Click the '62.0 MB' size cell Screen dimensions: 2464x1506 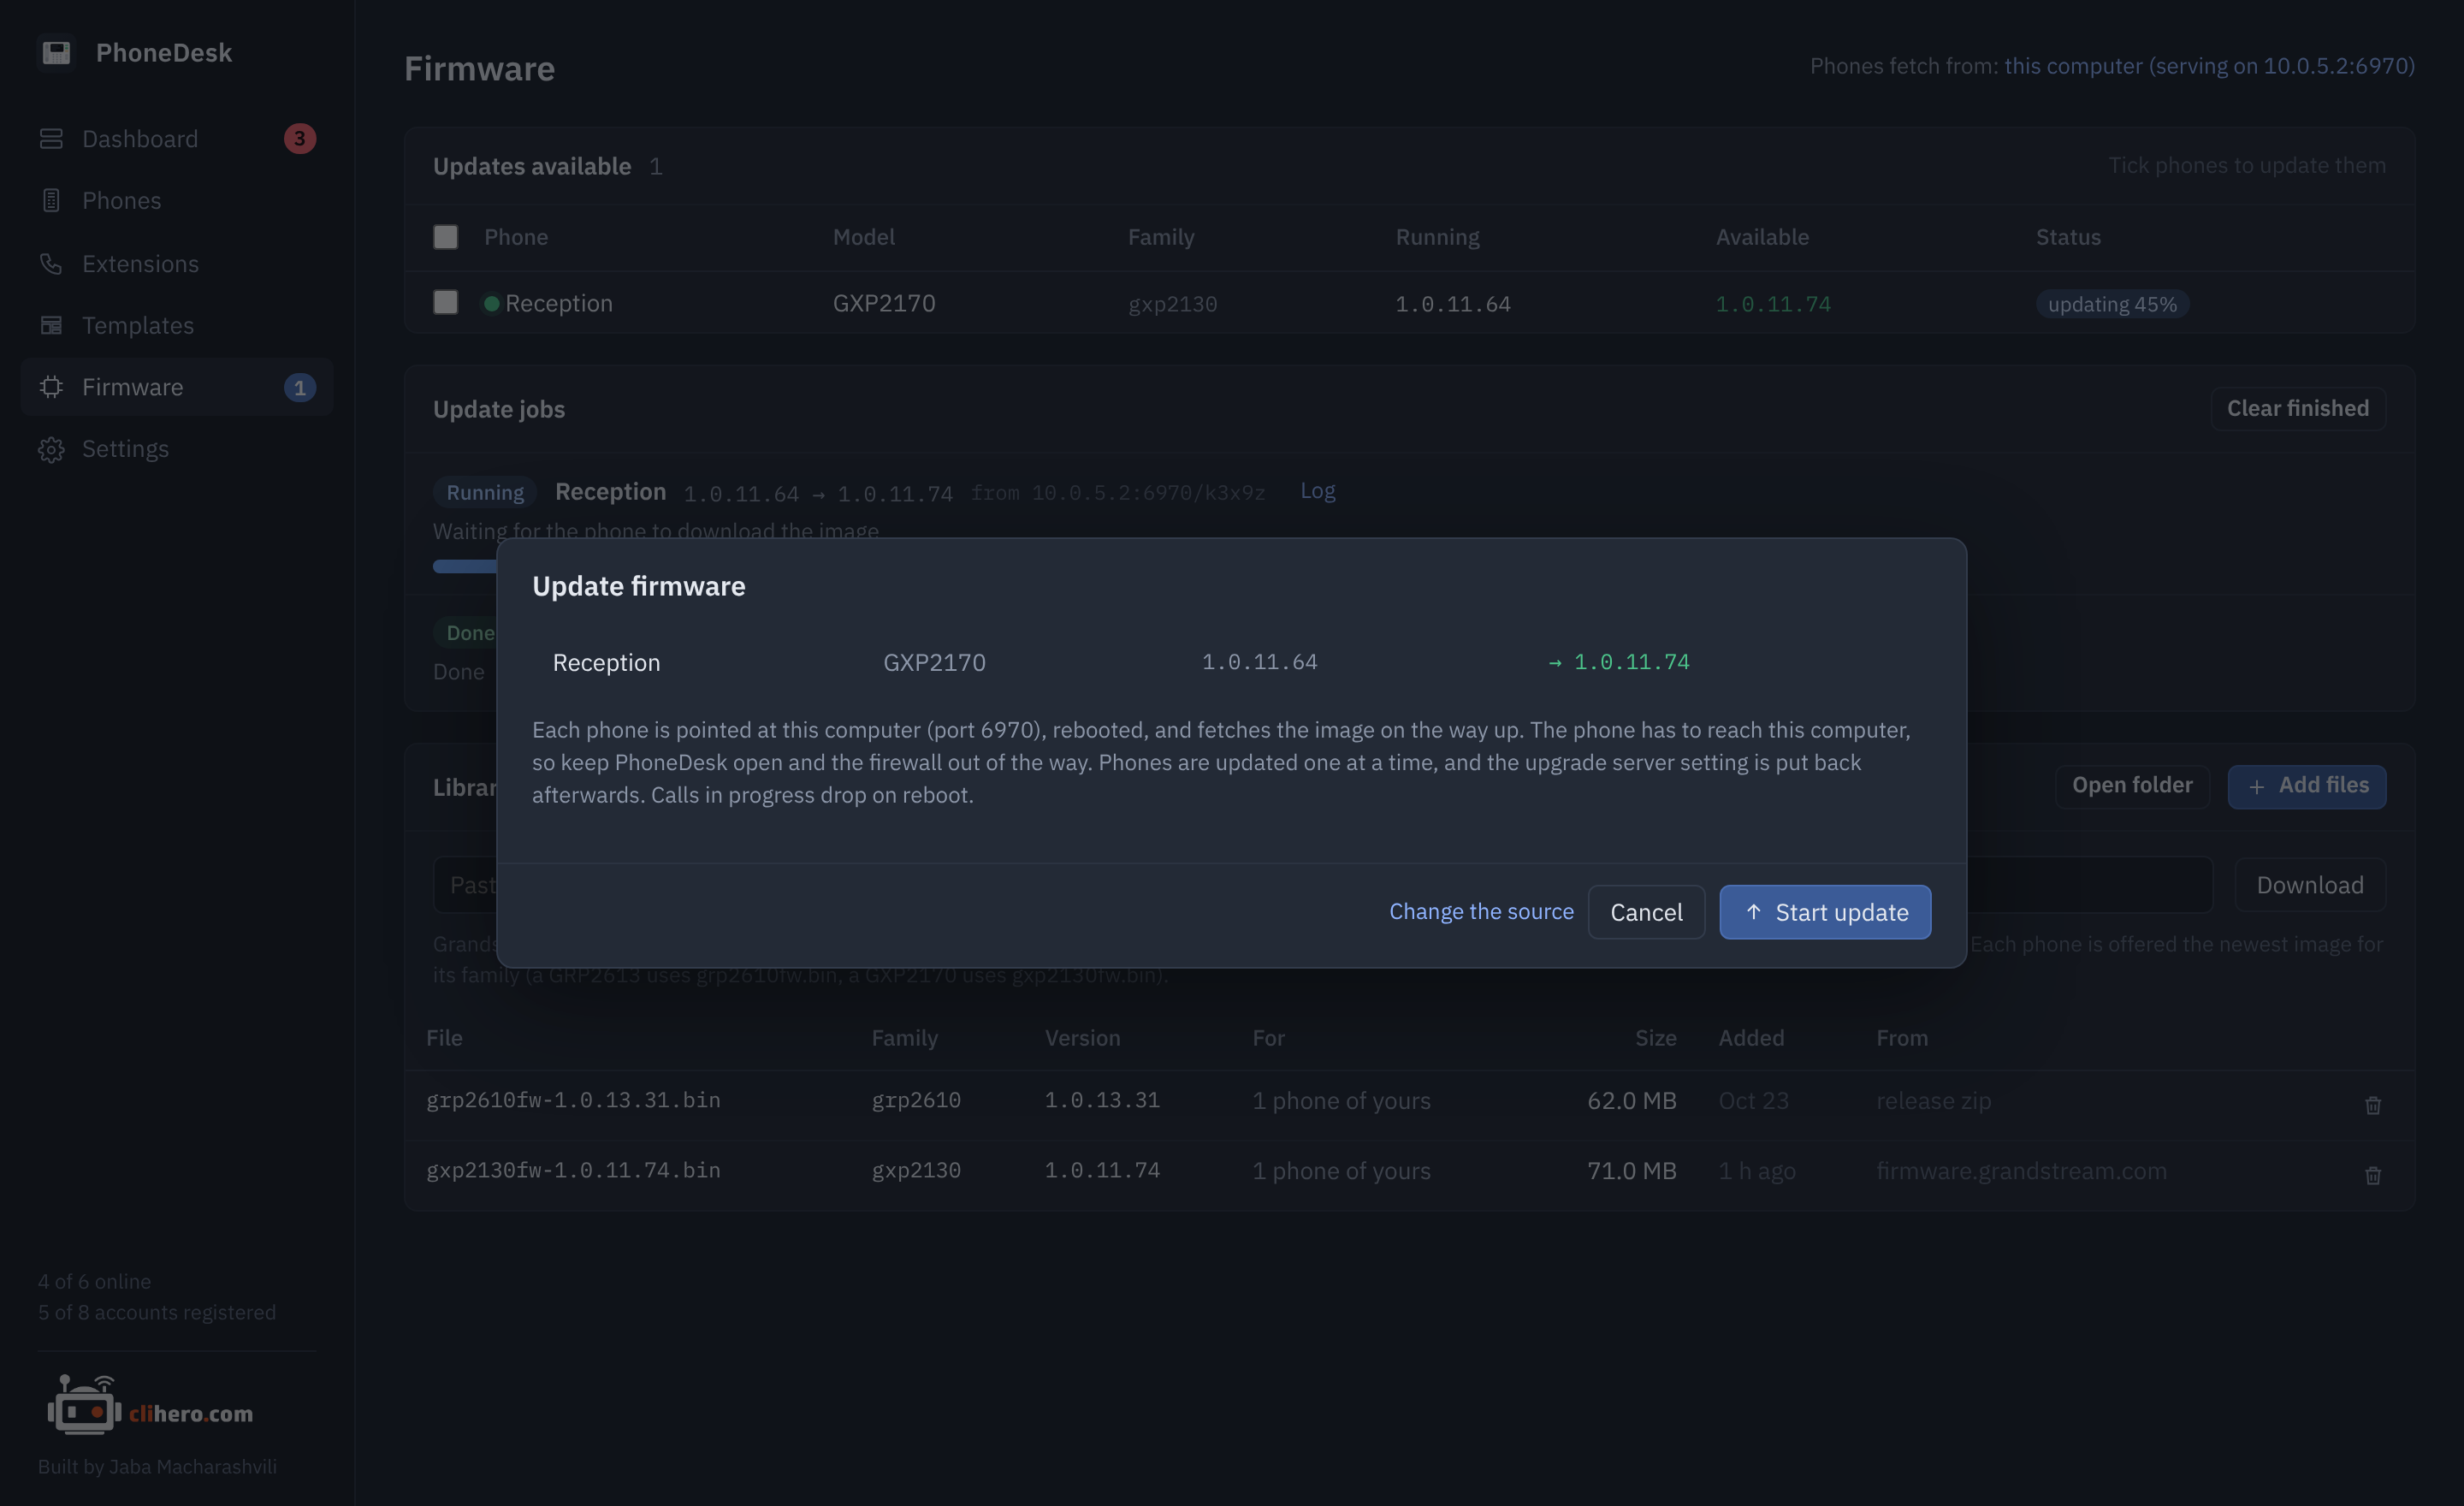click(1631, 1101)
